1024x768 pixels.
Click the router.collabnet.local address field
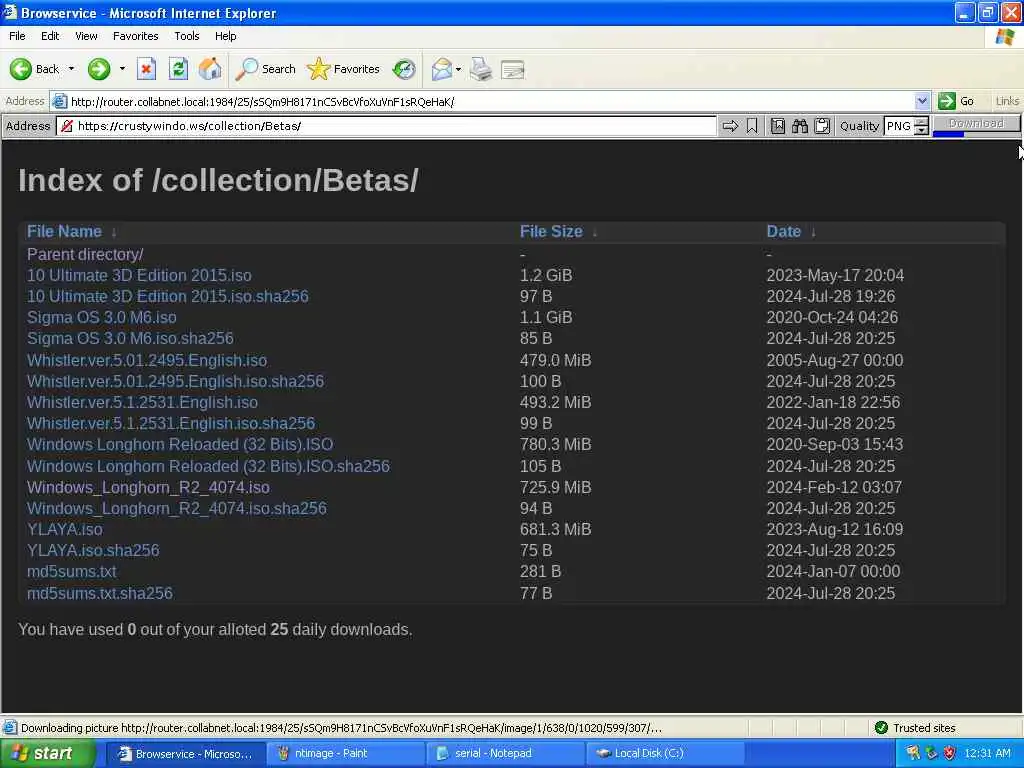click(490, 101)
